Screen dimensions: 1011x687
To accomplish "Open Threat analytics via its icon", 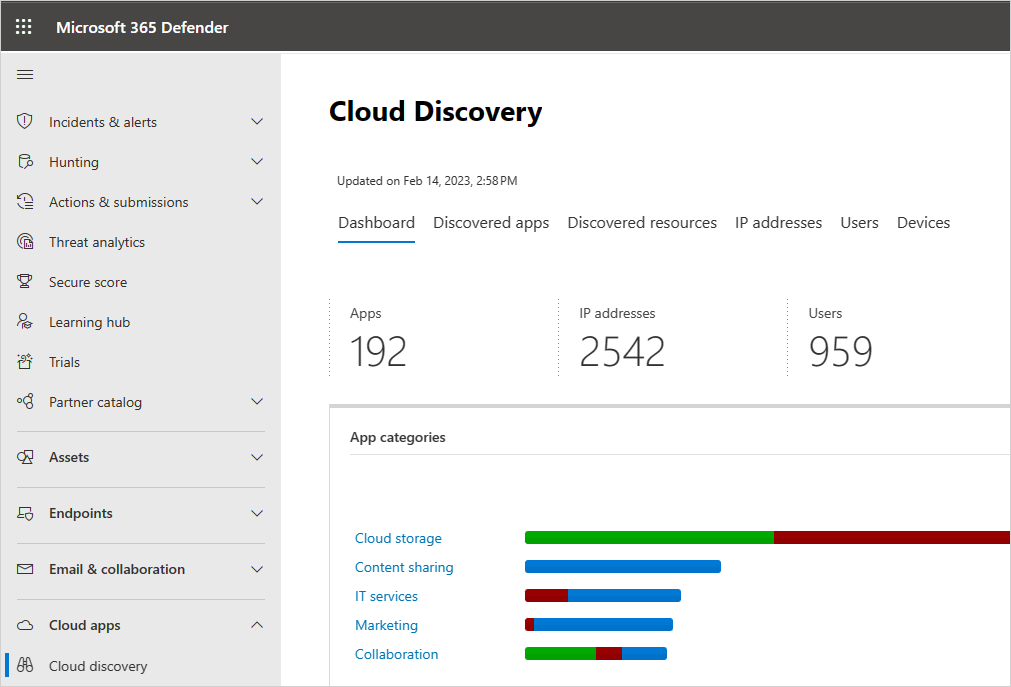I will pos(24,241).
